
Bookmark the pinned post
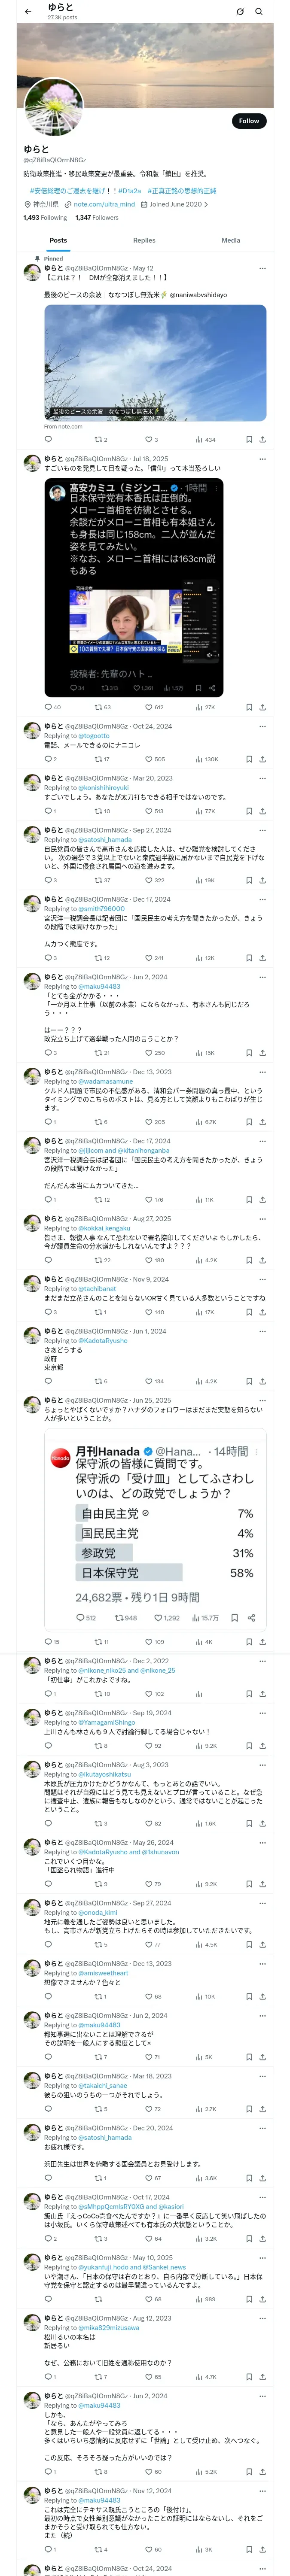[x=249, y=439]
